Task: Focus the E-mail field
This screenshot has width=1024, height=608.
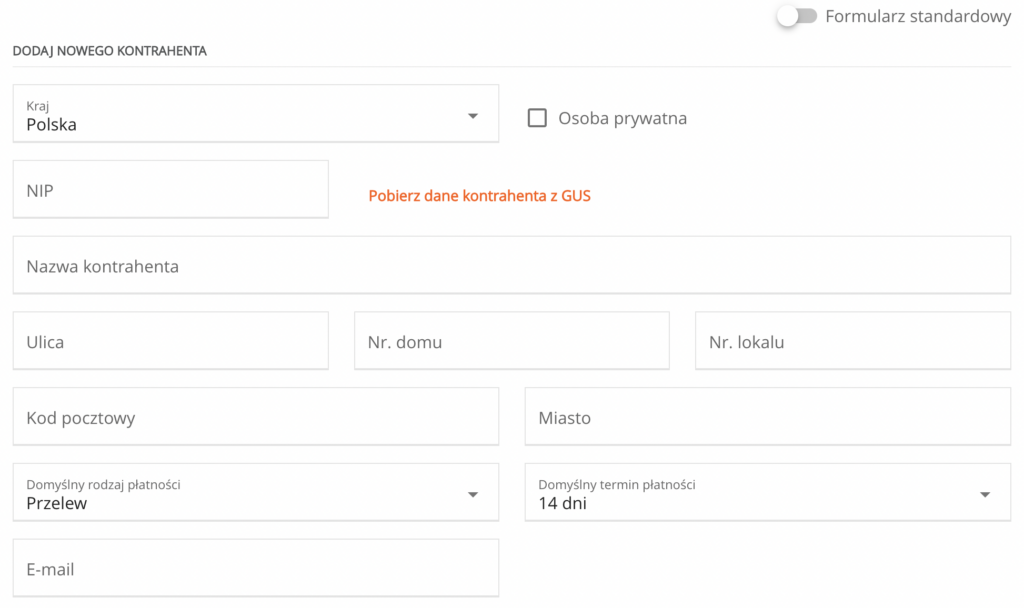Action: tap(255, 567)
